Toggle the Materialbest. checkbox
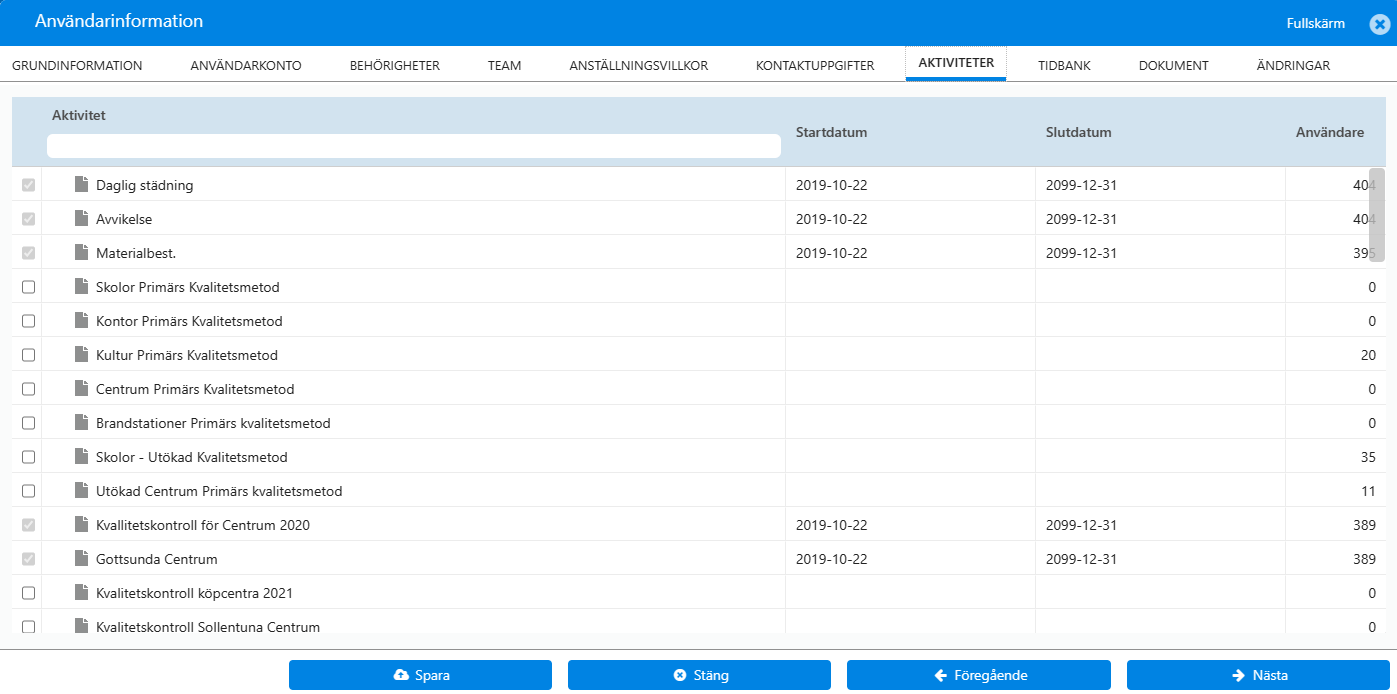 tap(28, 253)
